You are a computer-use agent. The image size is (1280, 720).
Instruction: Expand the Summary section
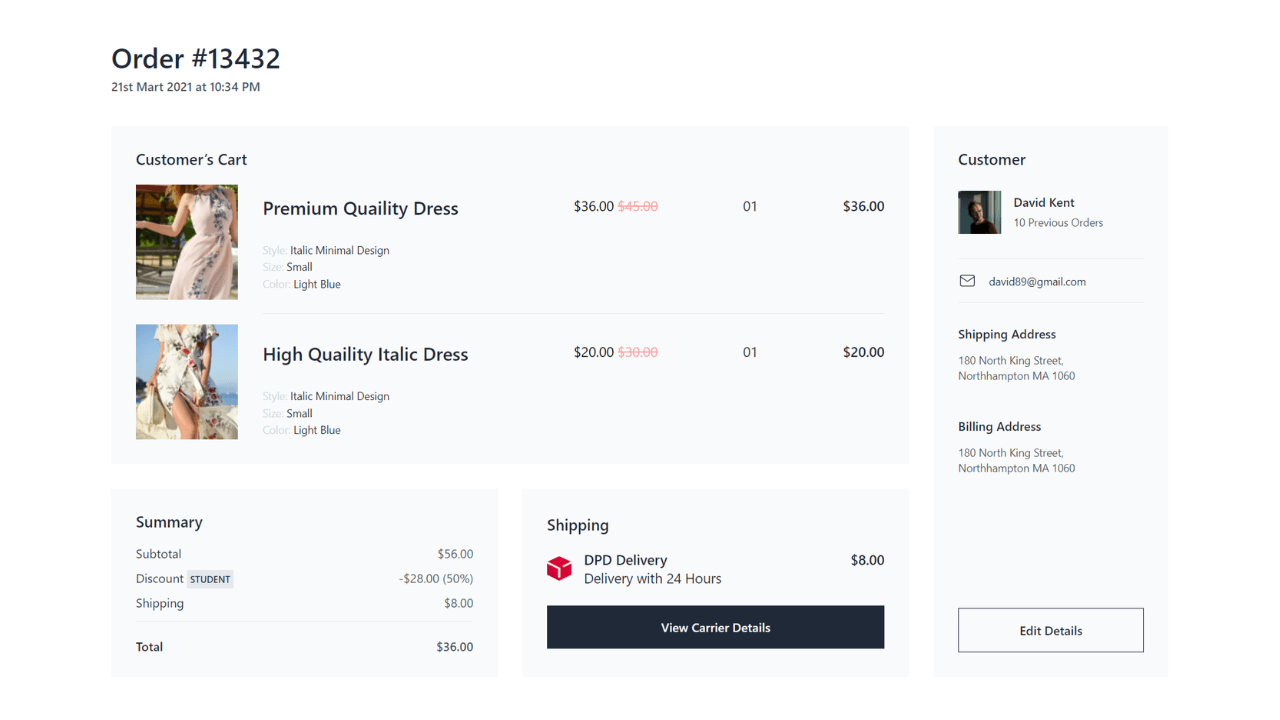click(x=169, y=521)
